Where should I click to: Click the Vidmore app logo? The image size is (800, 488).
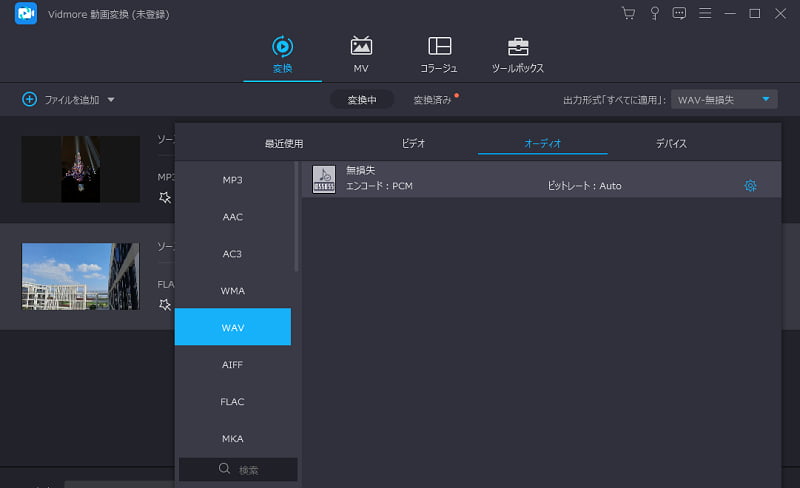[x=26, y=13]
